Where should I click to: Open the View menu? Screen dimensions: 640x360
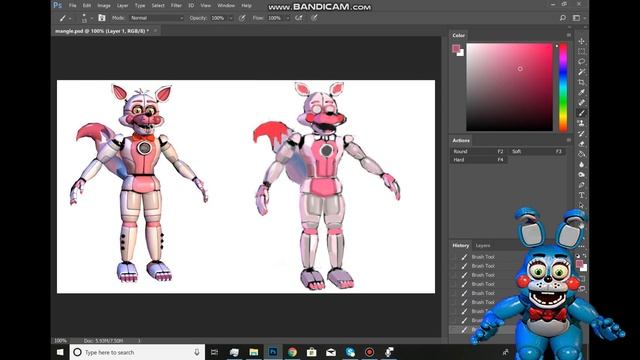(x=206, y=6)
